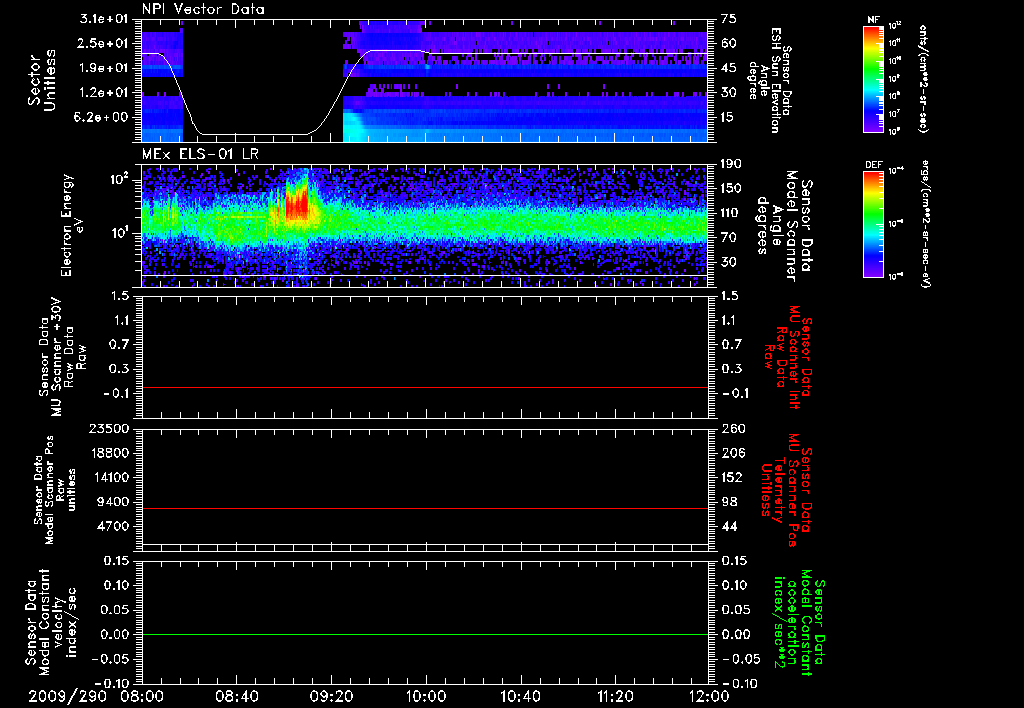
Task: Click the 10:40 time tick label
Action: (520, 697)
